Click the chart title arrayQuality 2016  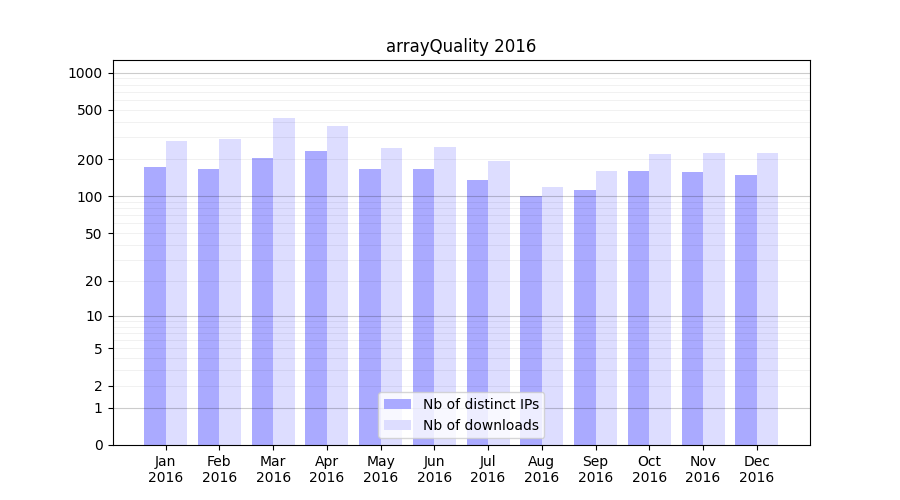[x=461, y=46]
